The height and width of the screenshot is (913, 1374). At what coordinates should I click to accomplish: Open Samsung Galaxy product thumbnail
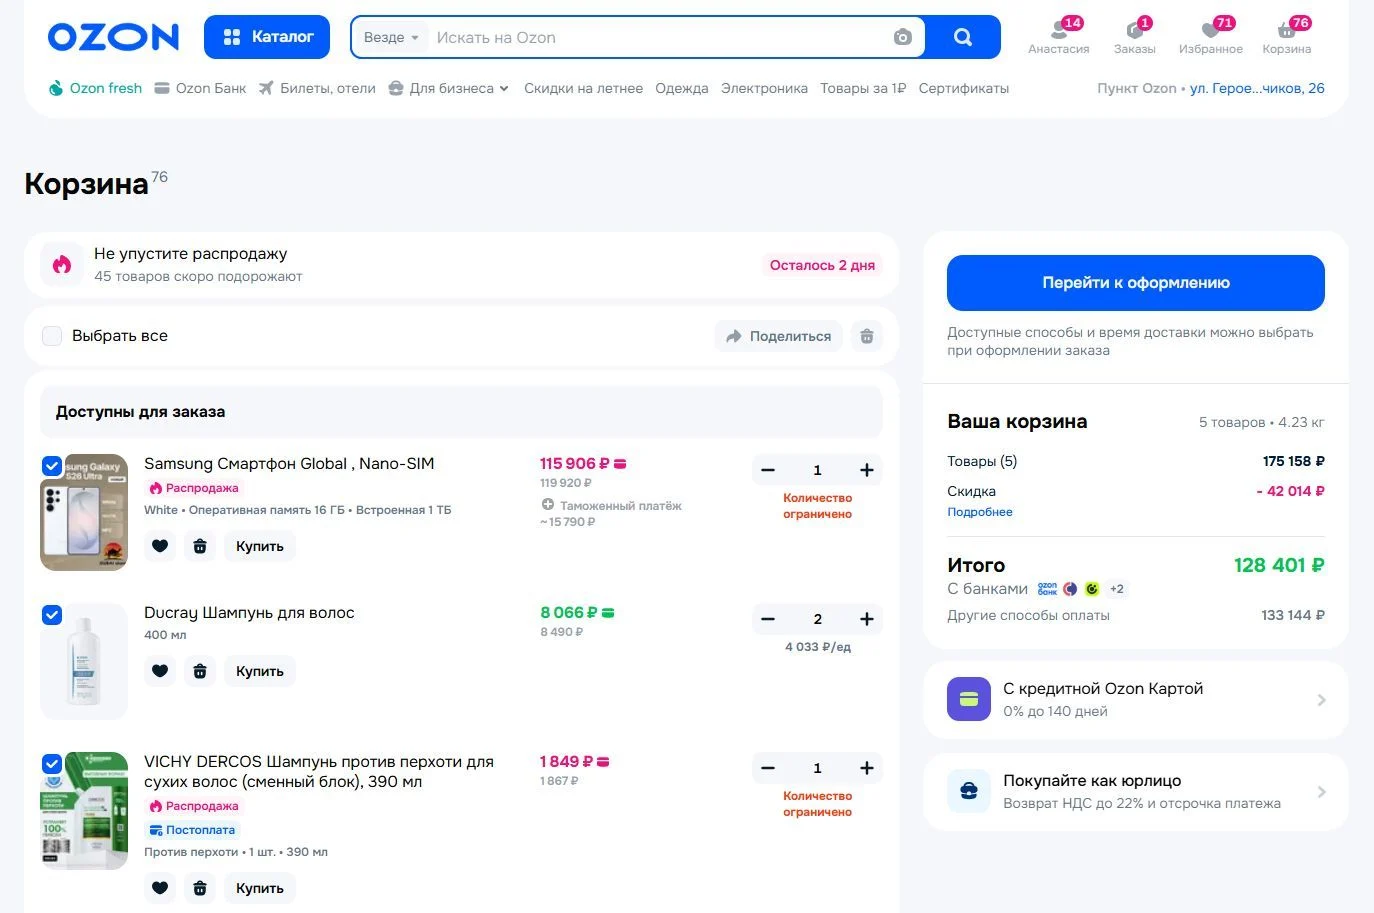point(84,511)
